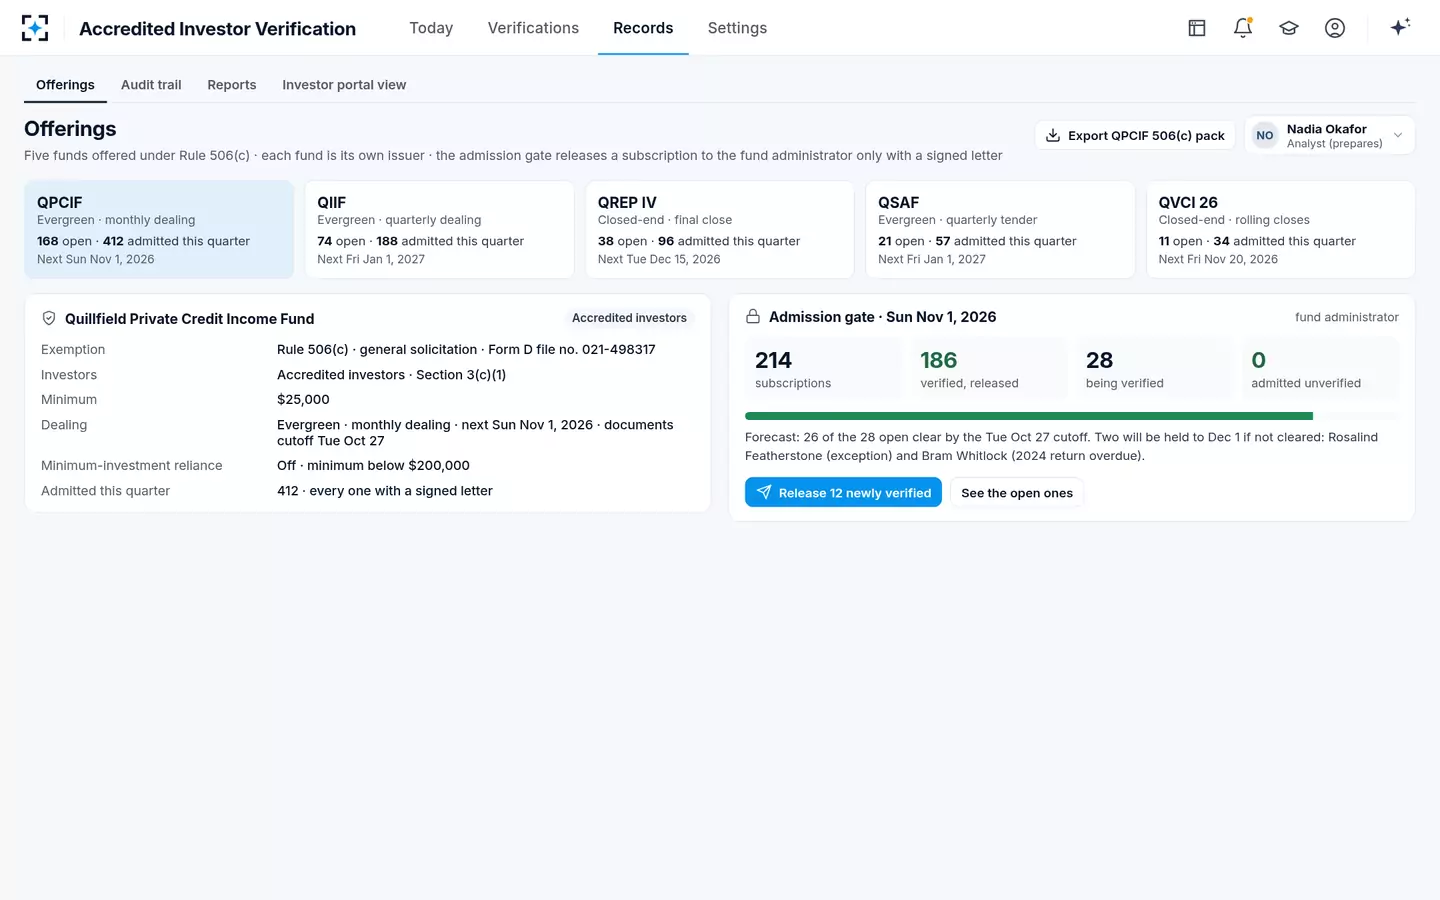The height and width of the screenshot is (900, 1440).
Task: Show the Investor portal view
Action: (x=344, y=85)
